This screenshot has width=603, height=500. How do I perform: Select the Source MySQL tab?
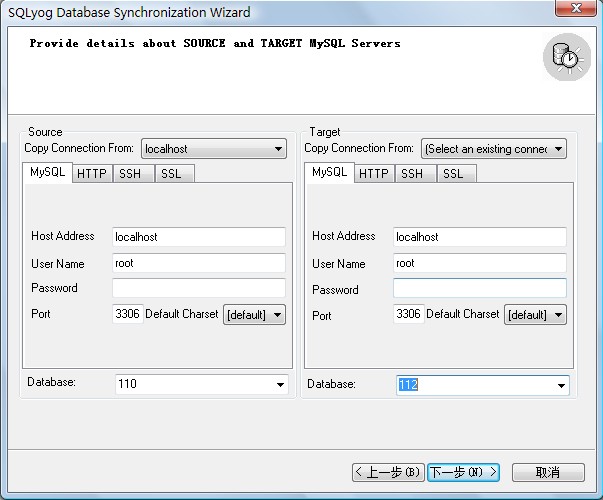click(x=47, y=172)
